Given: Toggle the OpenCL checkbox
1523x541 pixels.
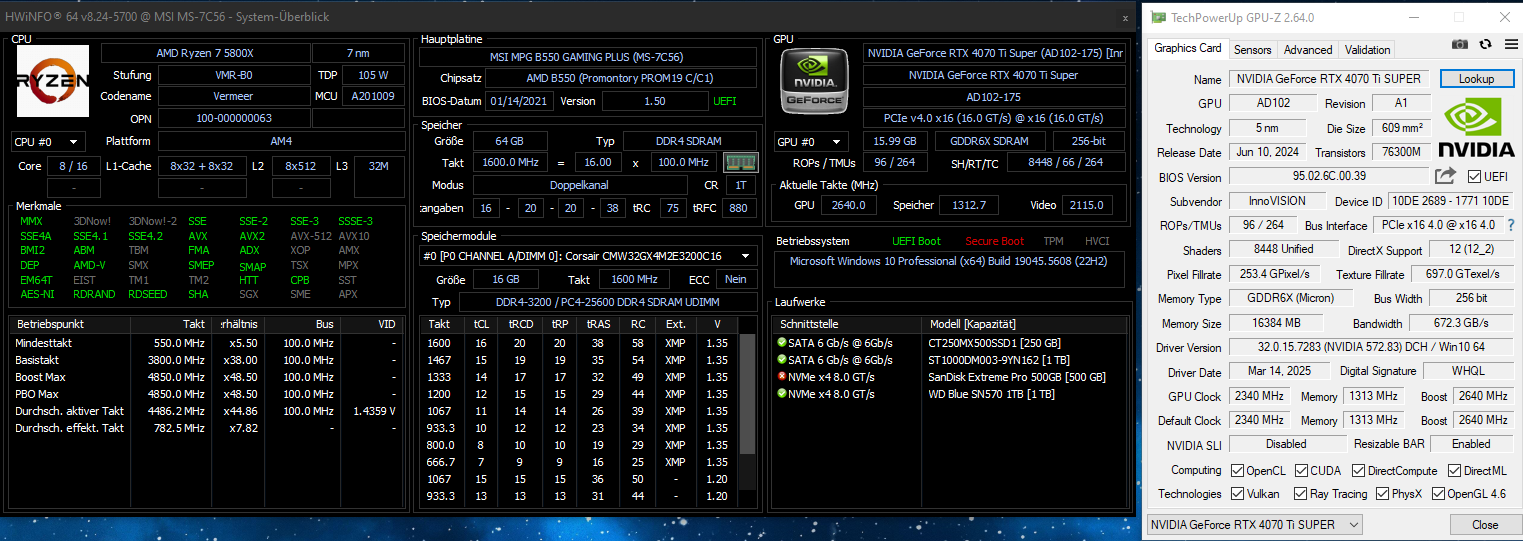Looking at the screenshot, I should 1238,470.
